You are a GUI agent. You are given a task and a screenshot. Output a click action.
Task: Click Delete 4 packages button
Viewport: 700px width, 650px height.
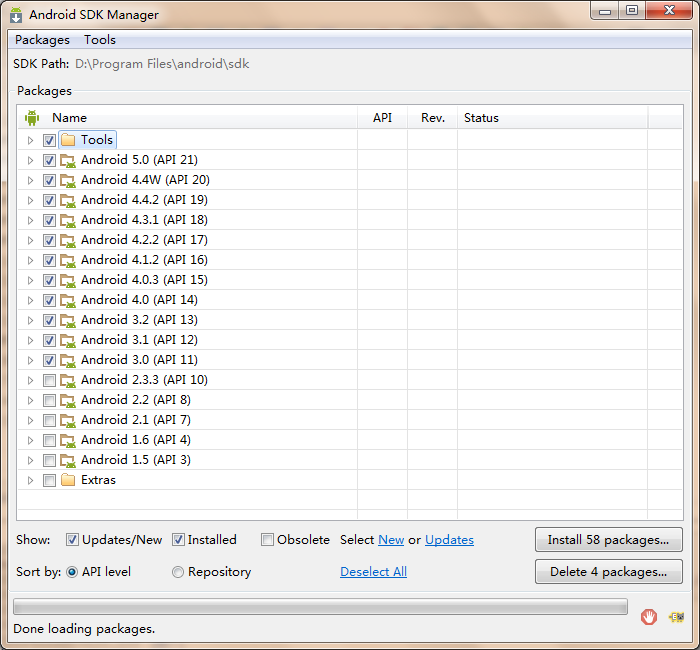pyautogui.click(x=608, y=572)
